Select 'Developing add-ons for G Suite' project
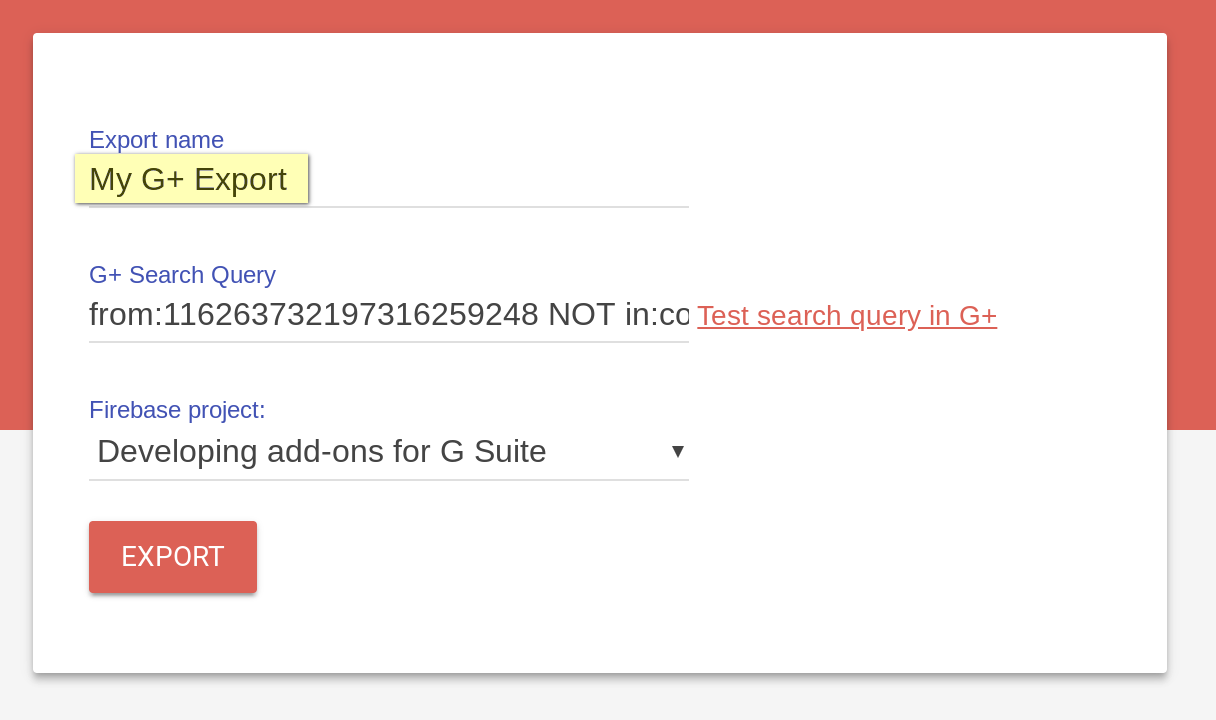The width and height of the screenshot is (1216, 720). [320, 451]
